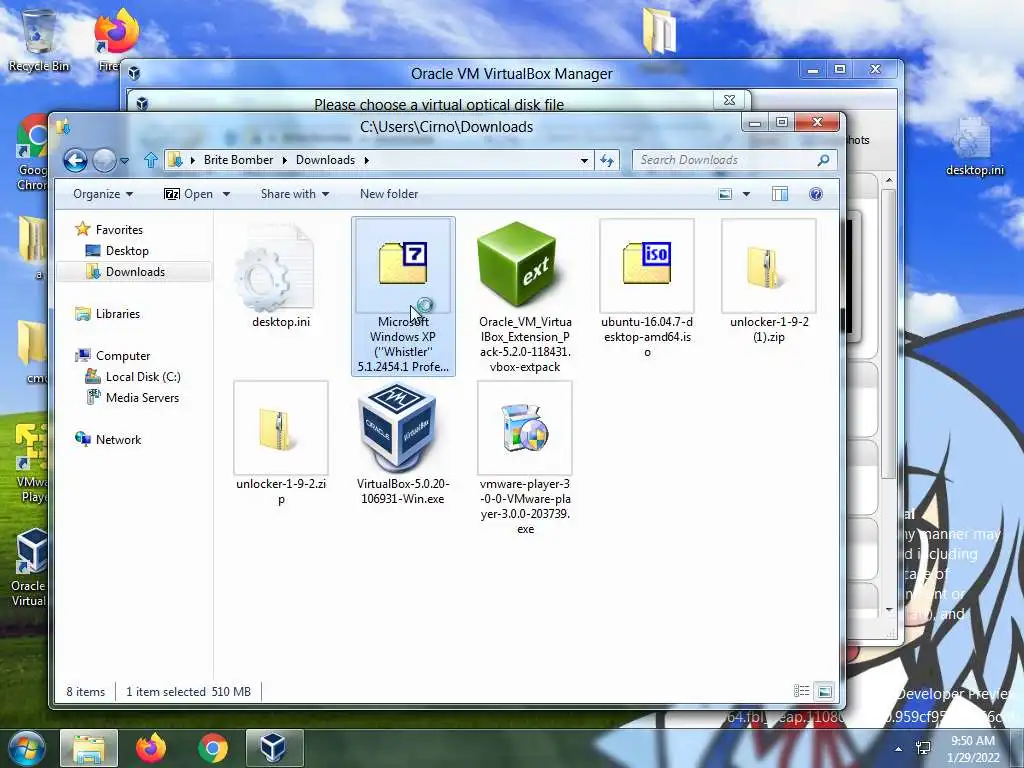
Task: Go up one folder level arrow
Action: pyautogui.click(x=151, y=160)
